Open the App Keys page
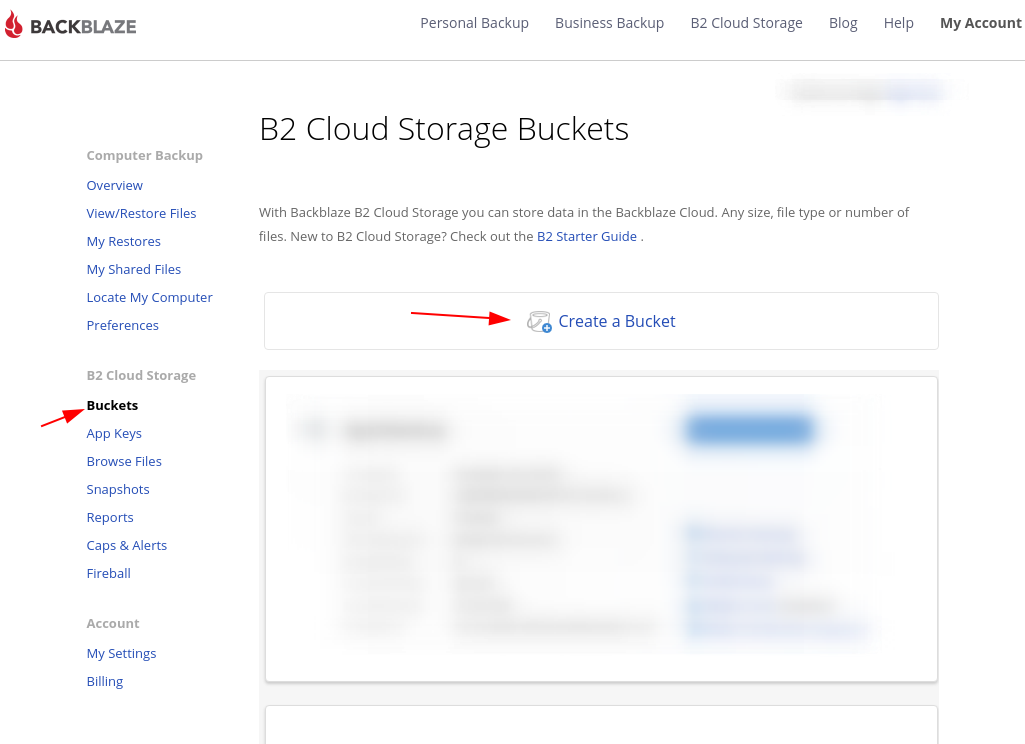The height and width of the screenshot is (744, 1025). (x=113, y=433)
